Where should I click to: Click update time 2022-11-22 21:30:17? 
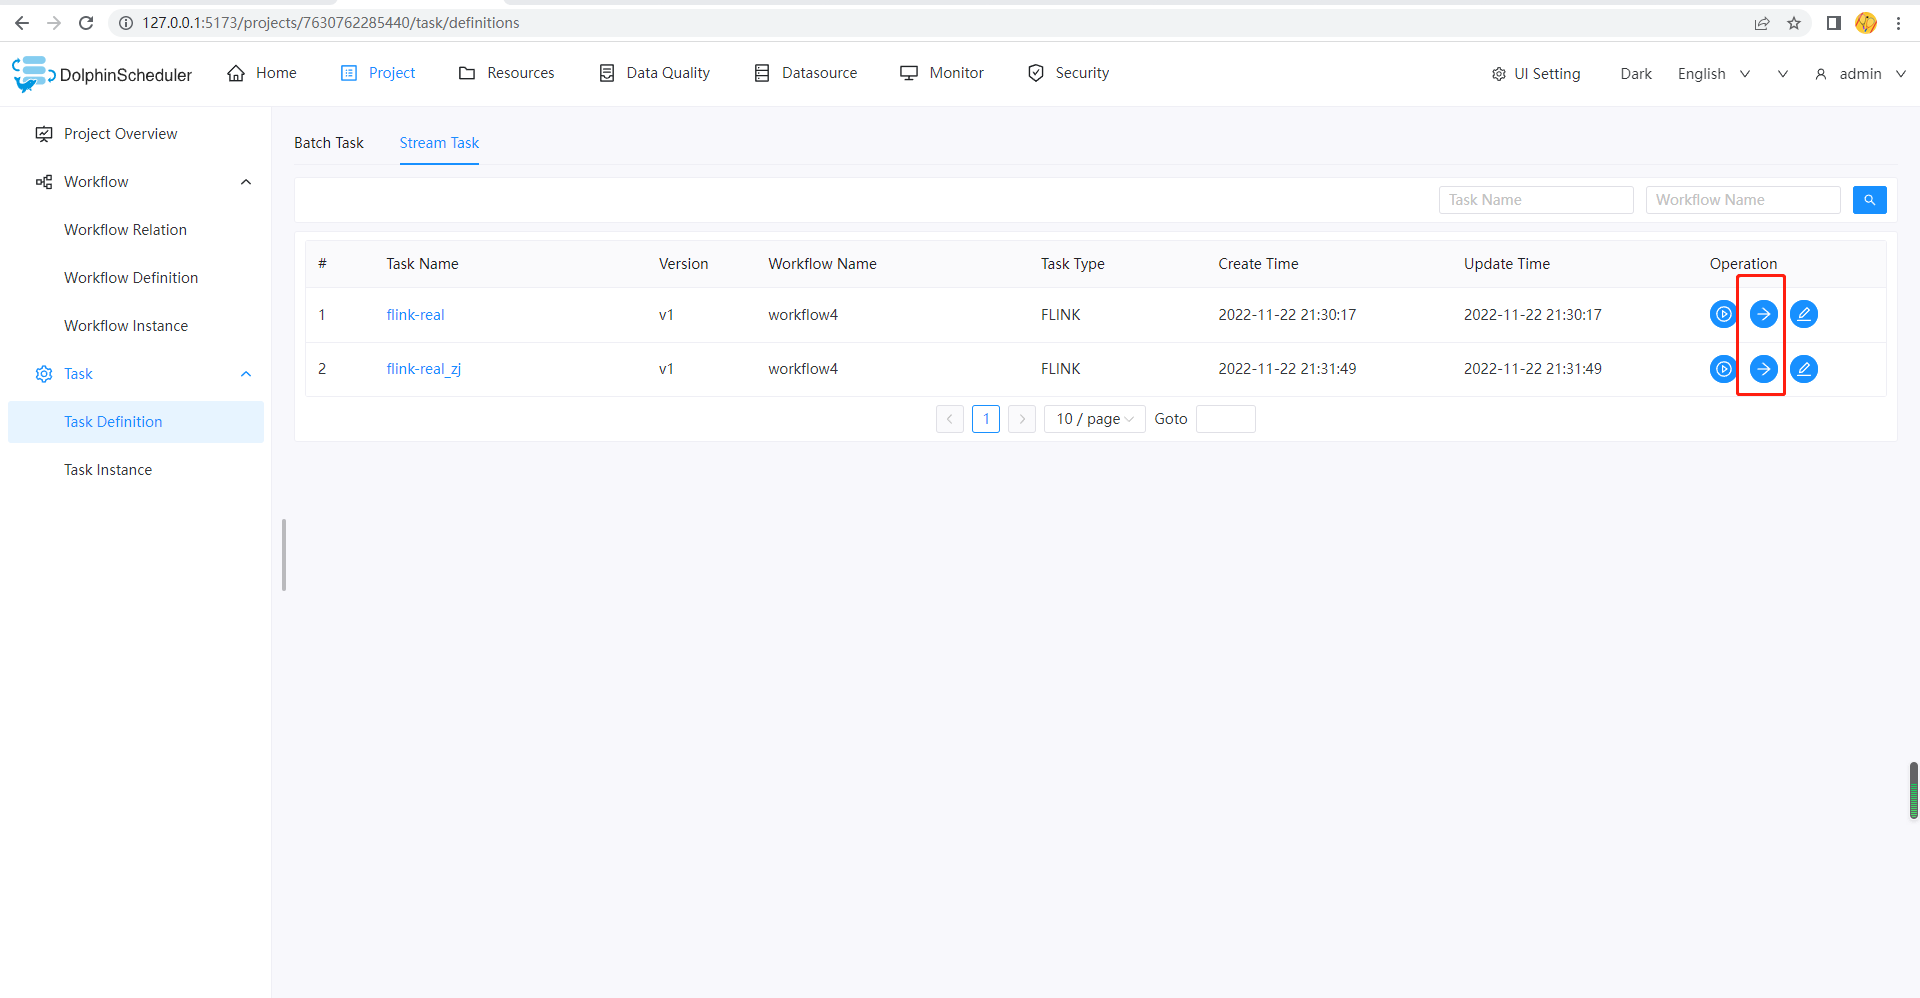pyautogui.click(x=1533, y=315)
